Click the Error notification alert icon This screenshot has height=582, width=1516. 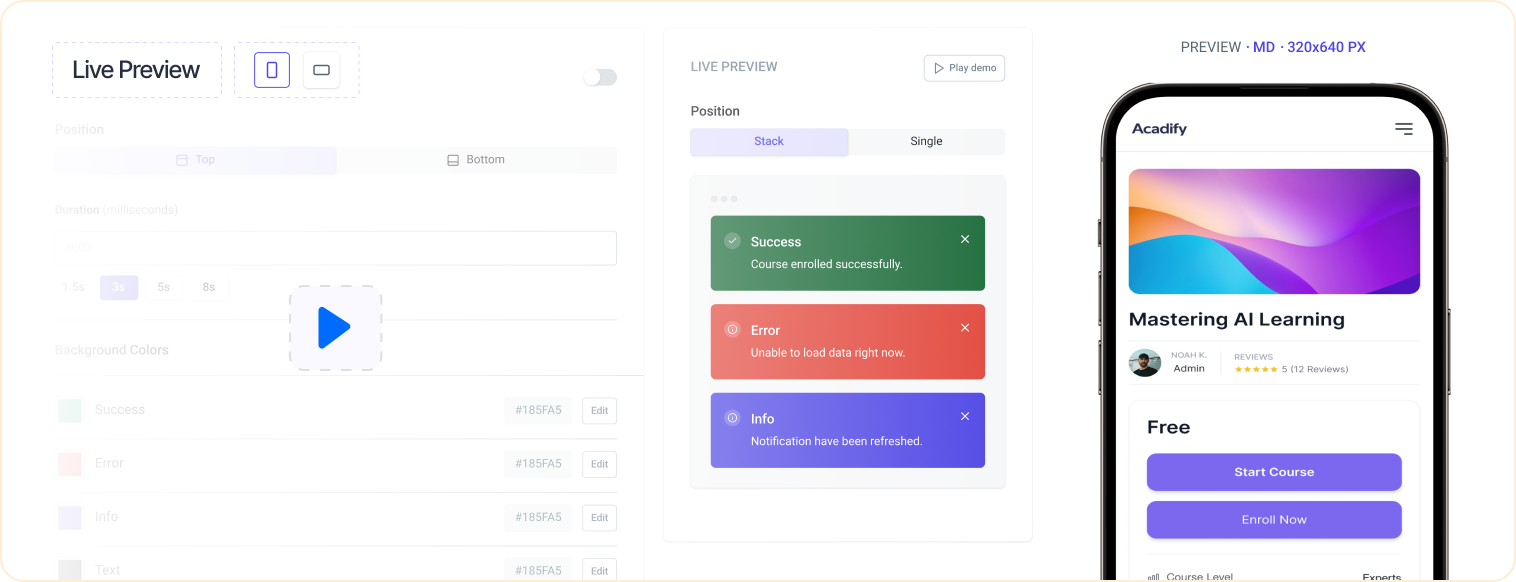[732, 329]
